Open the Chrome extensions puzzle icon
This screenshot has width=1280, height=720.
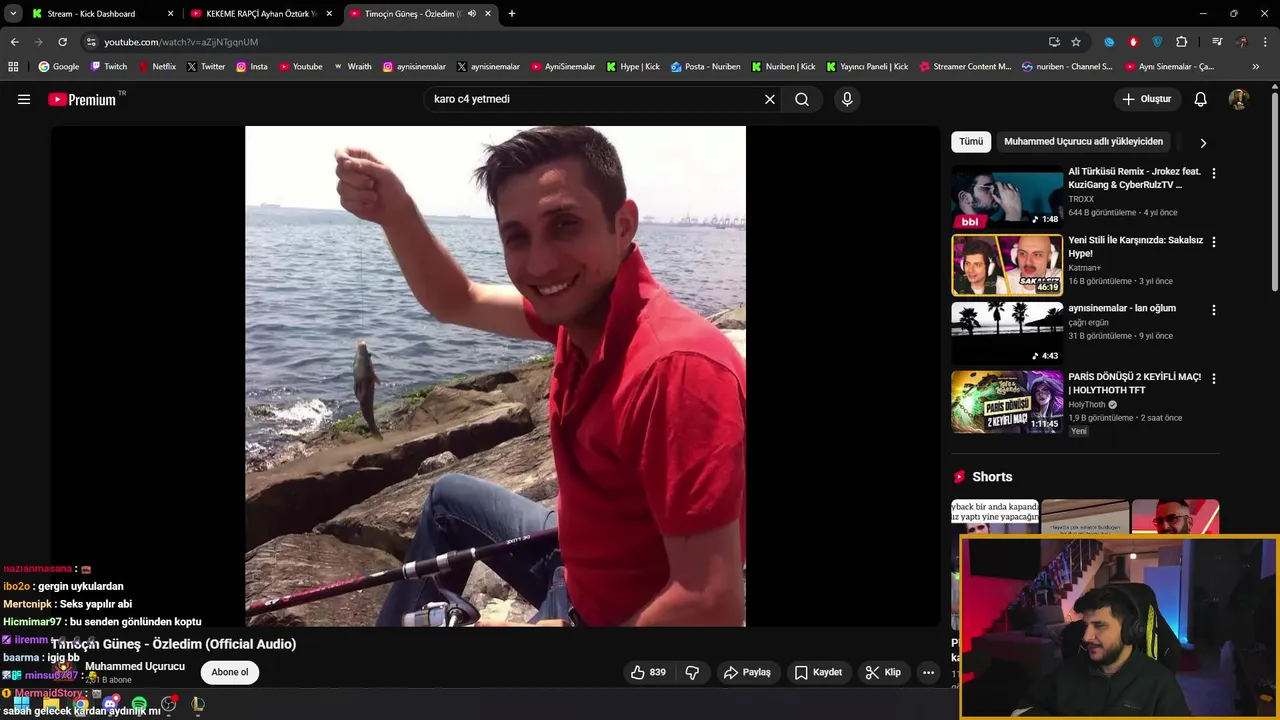1182,42
